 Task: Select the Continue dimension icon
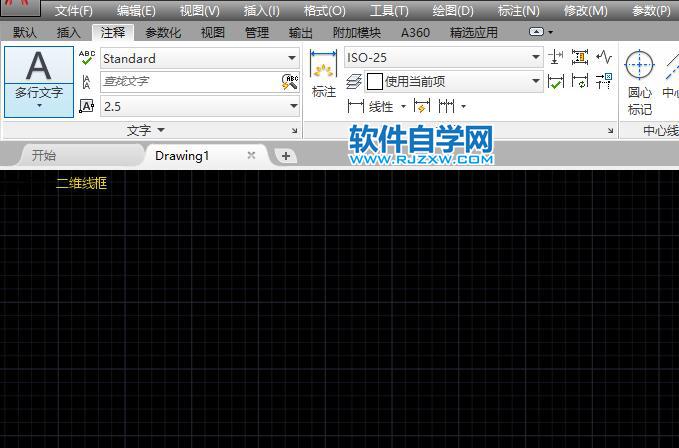tap(446, 106)
